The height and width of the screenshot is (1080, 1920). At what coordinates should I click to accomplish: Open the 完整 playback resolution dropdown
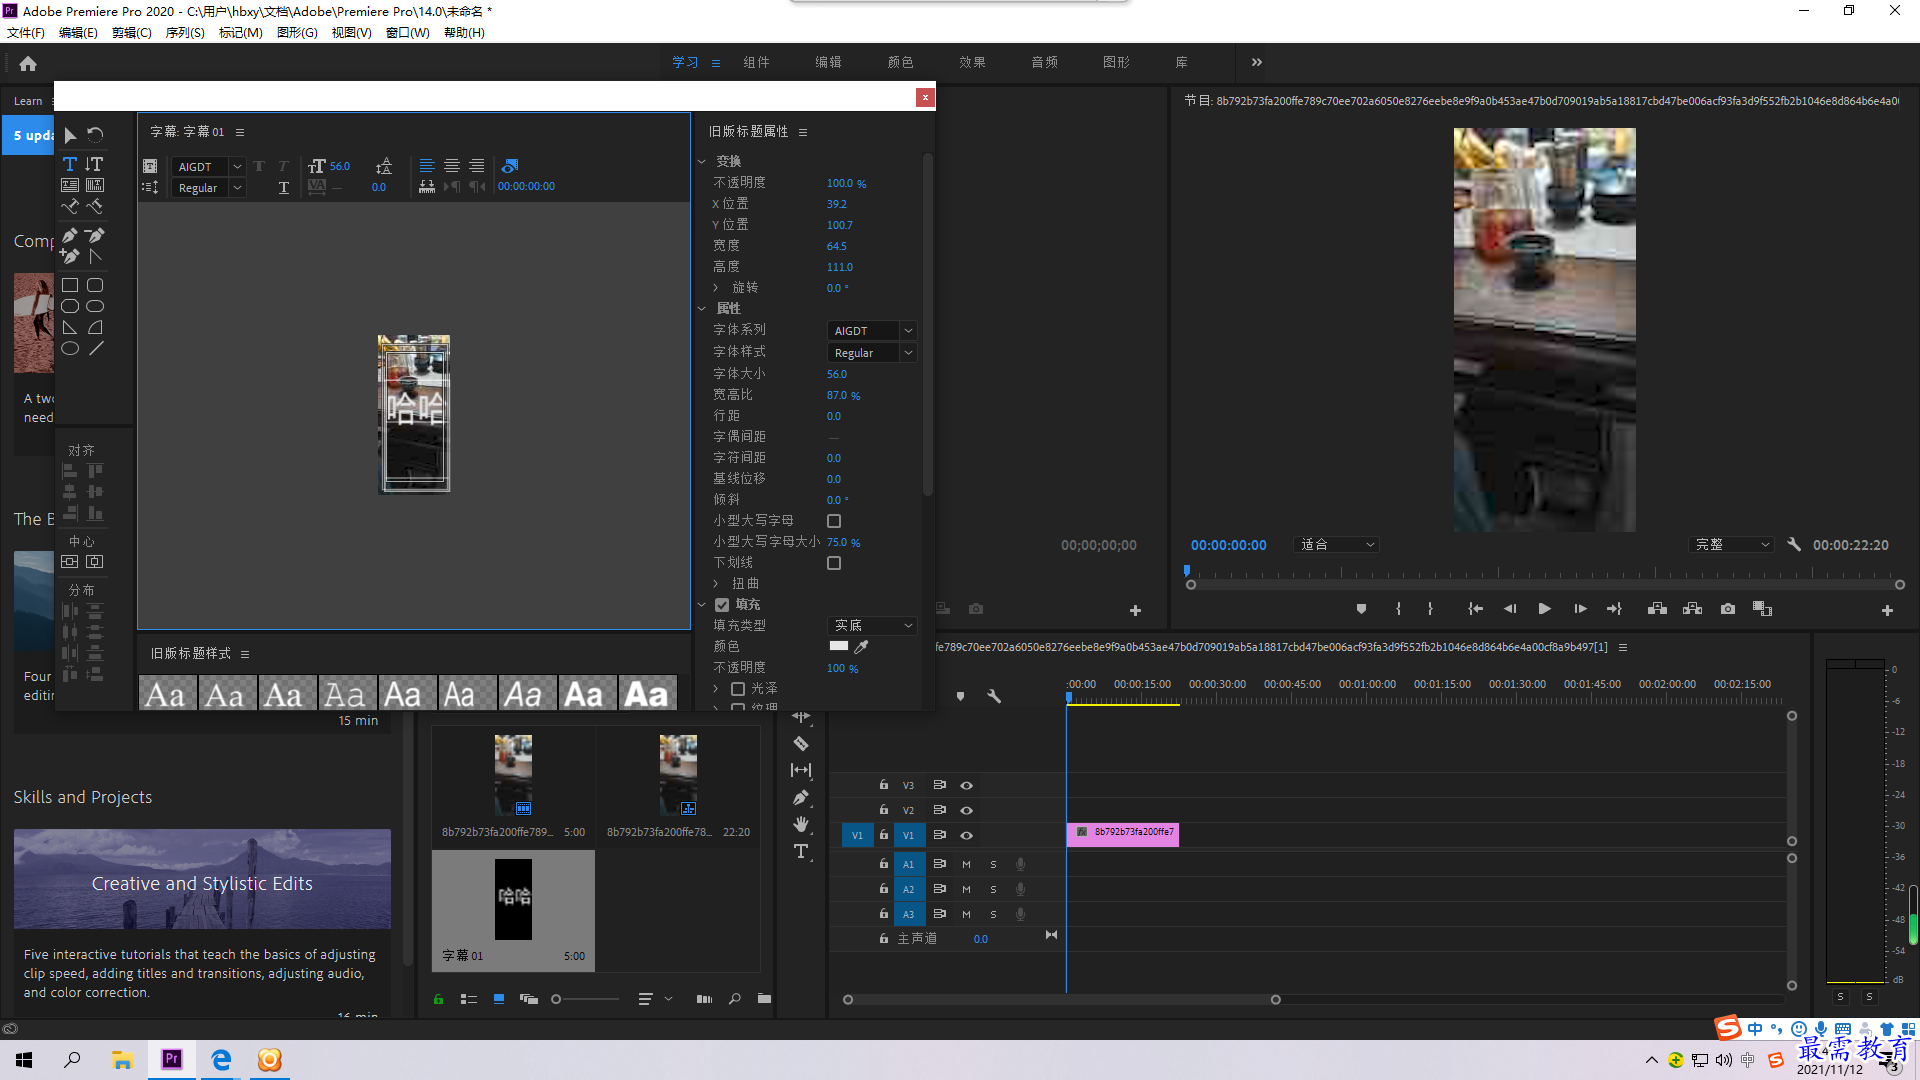point(1731,545)
